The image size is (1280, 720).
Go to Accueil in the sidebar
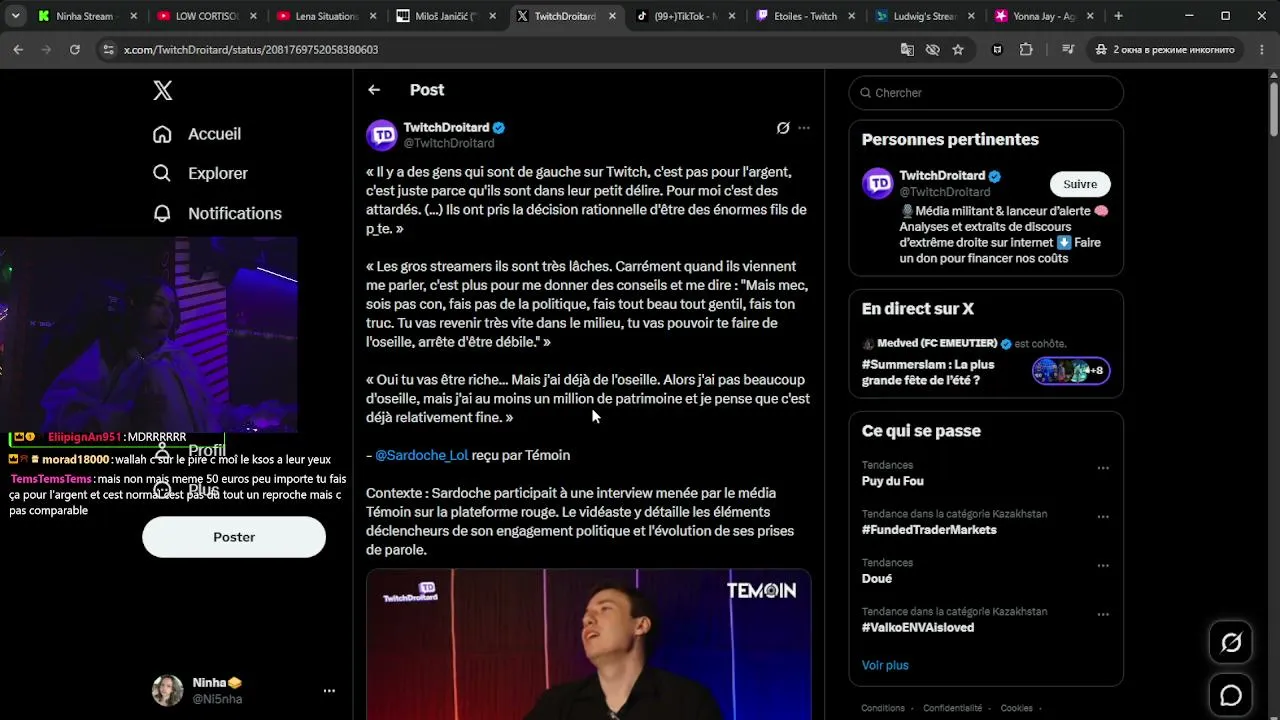197,134
